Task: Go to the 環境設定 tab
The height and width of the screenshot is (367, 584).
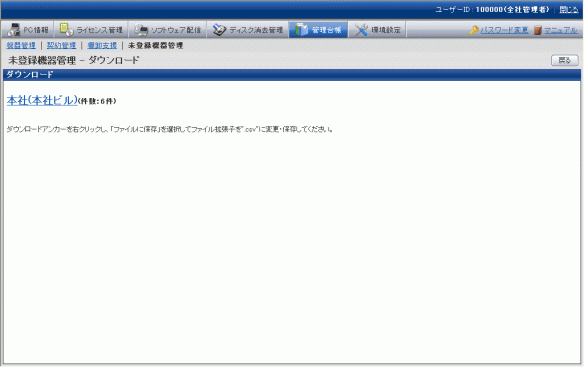Action: click(377, 30)
